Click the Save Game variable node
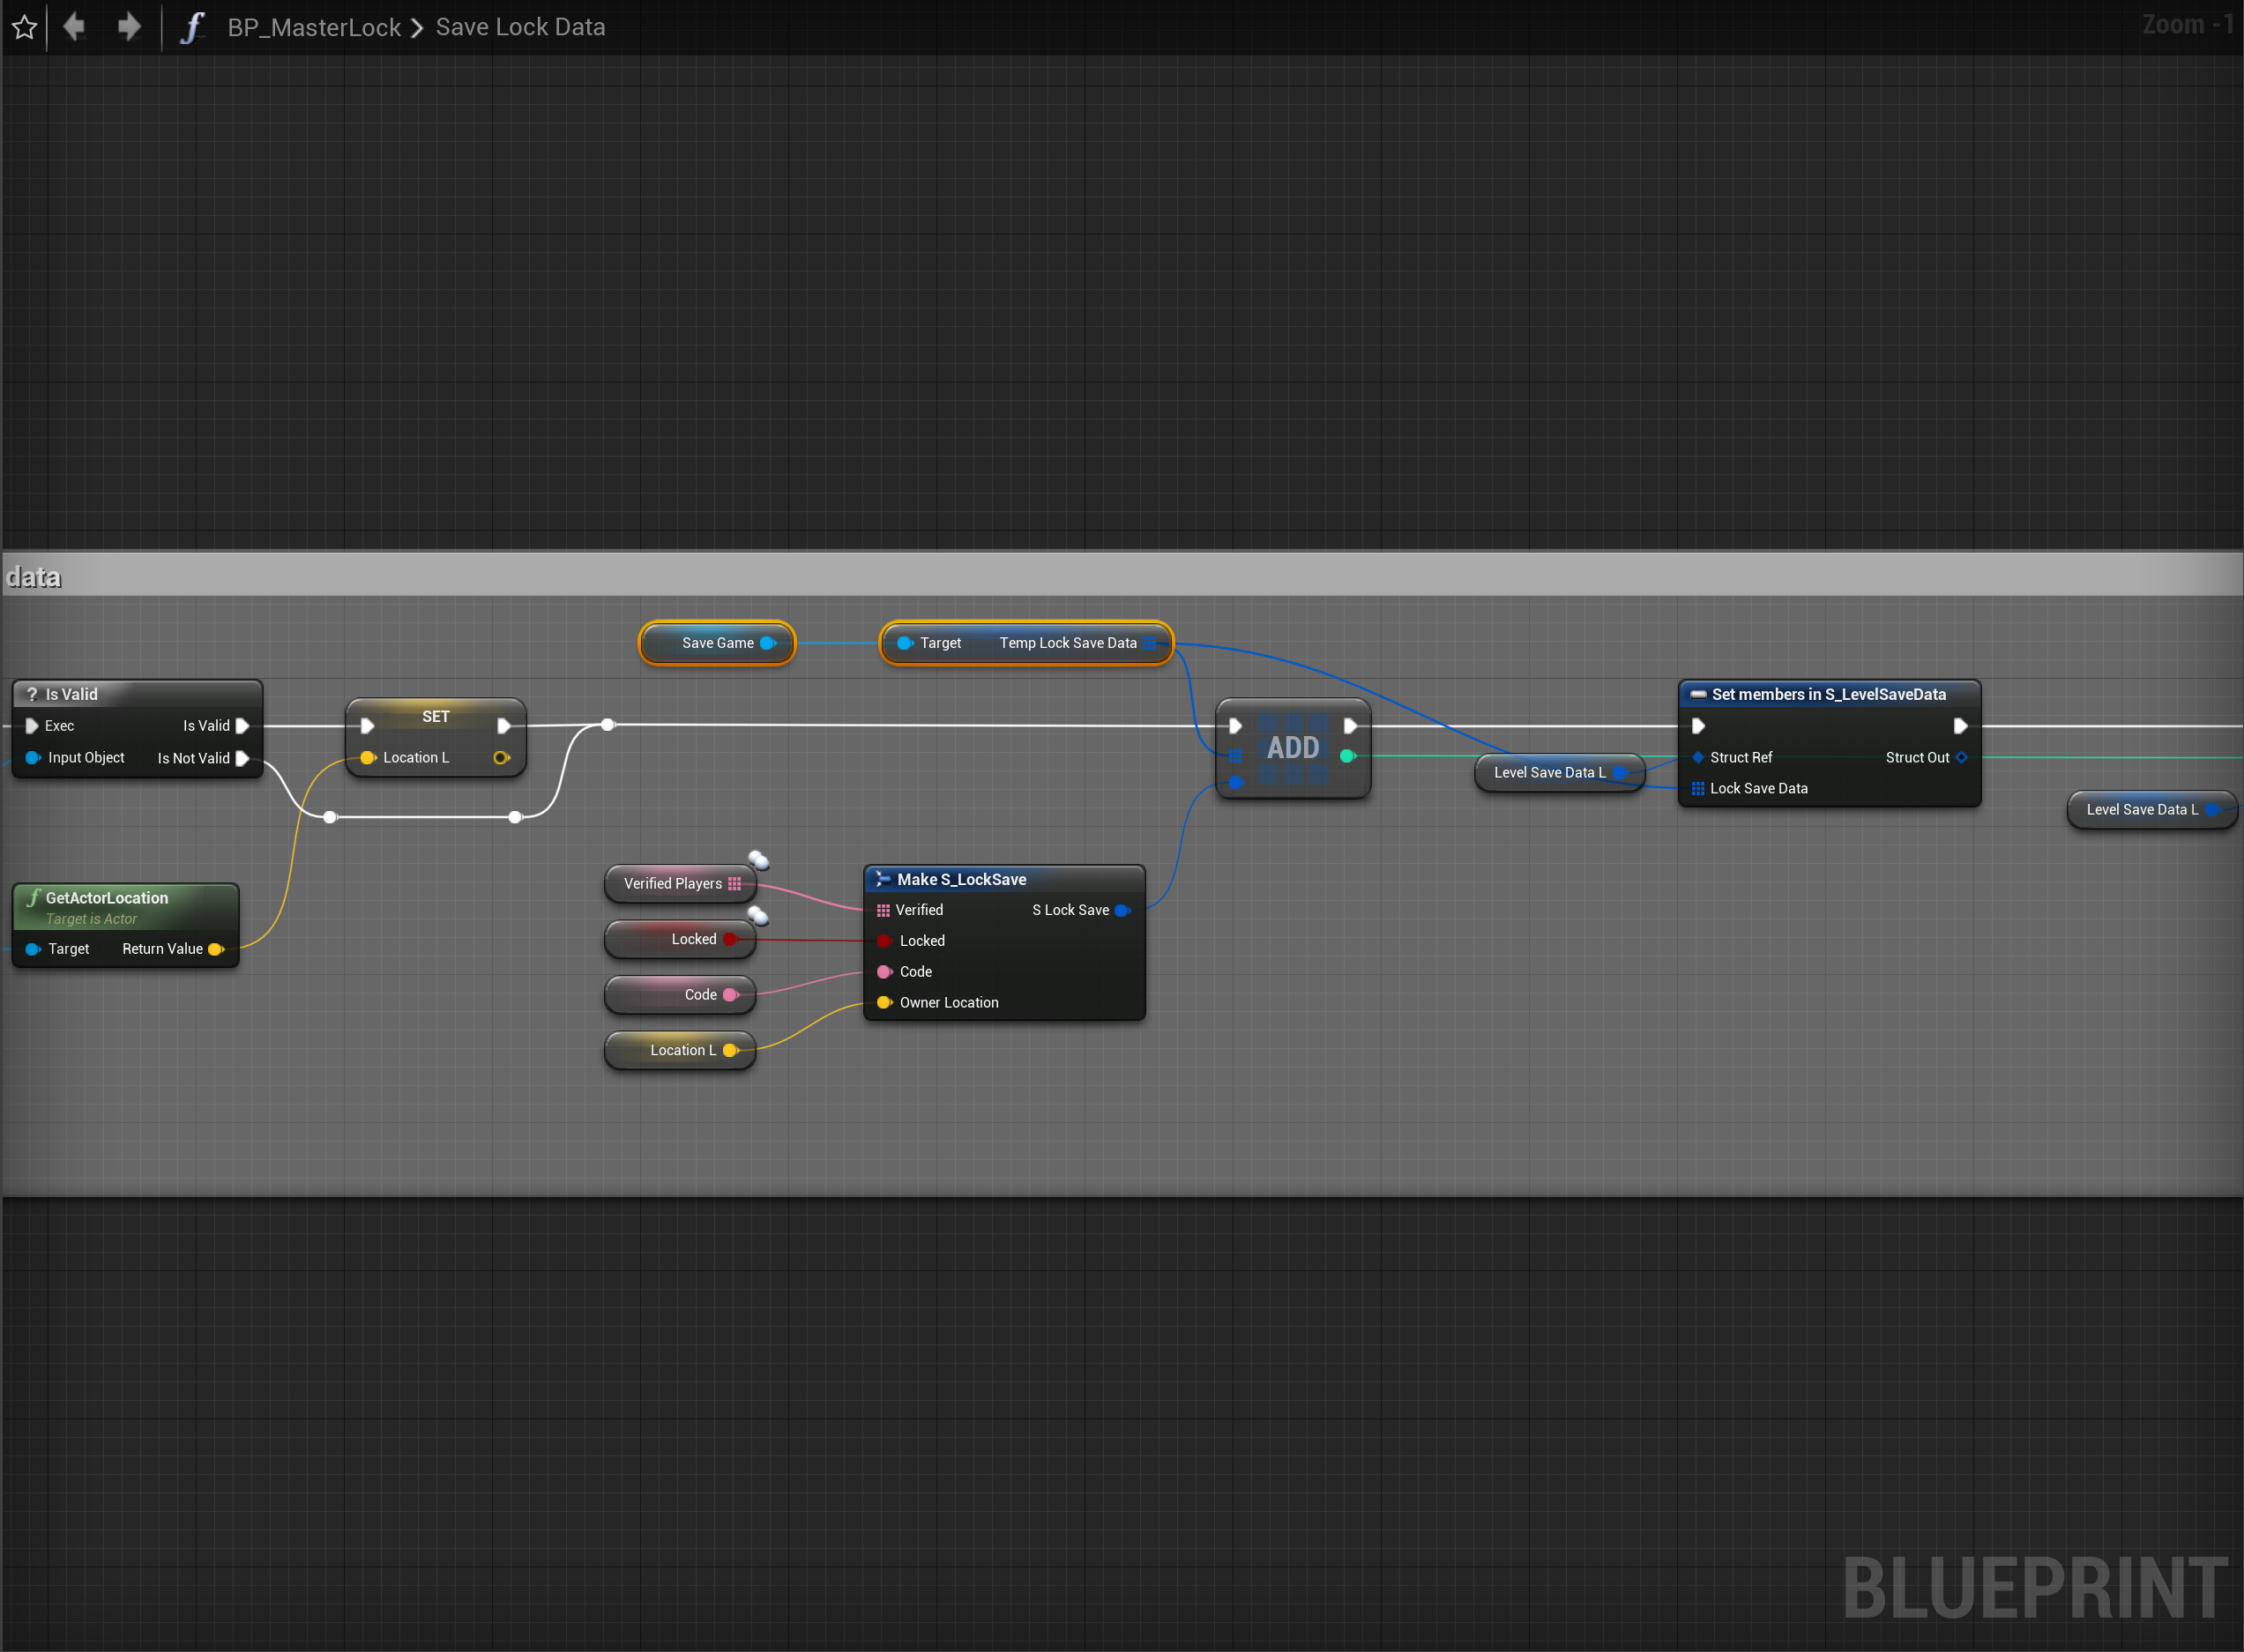This screenshot has height=1652, width=2244. [716, 643]
